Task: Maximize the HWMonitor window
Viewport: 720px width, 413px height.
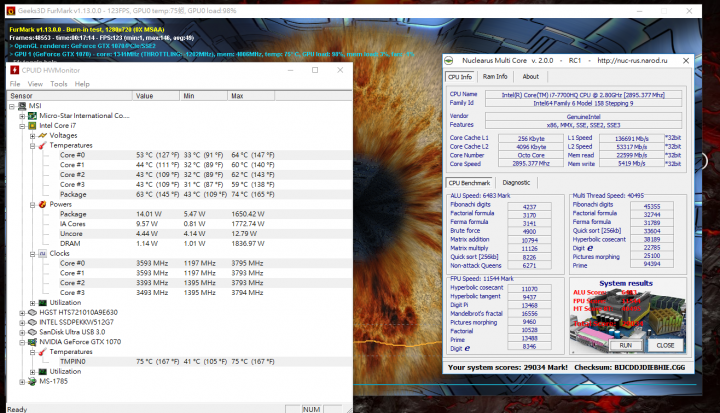Action: point(315,70)
